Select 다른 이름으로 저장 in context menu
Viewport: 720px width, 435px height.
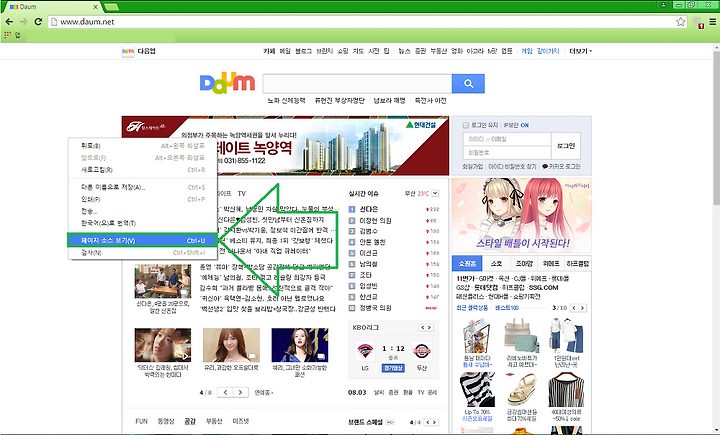(x=142, y=187)
